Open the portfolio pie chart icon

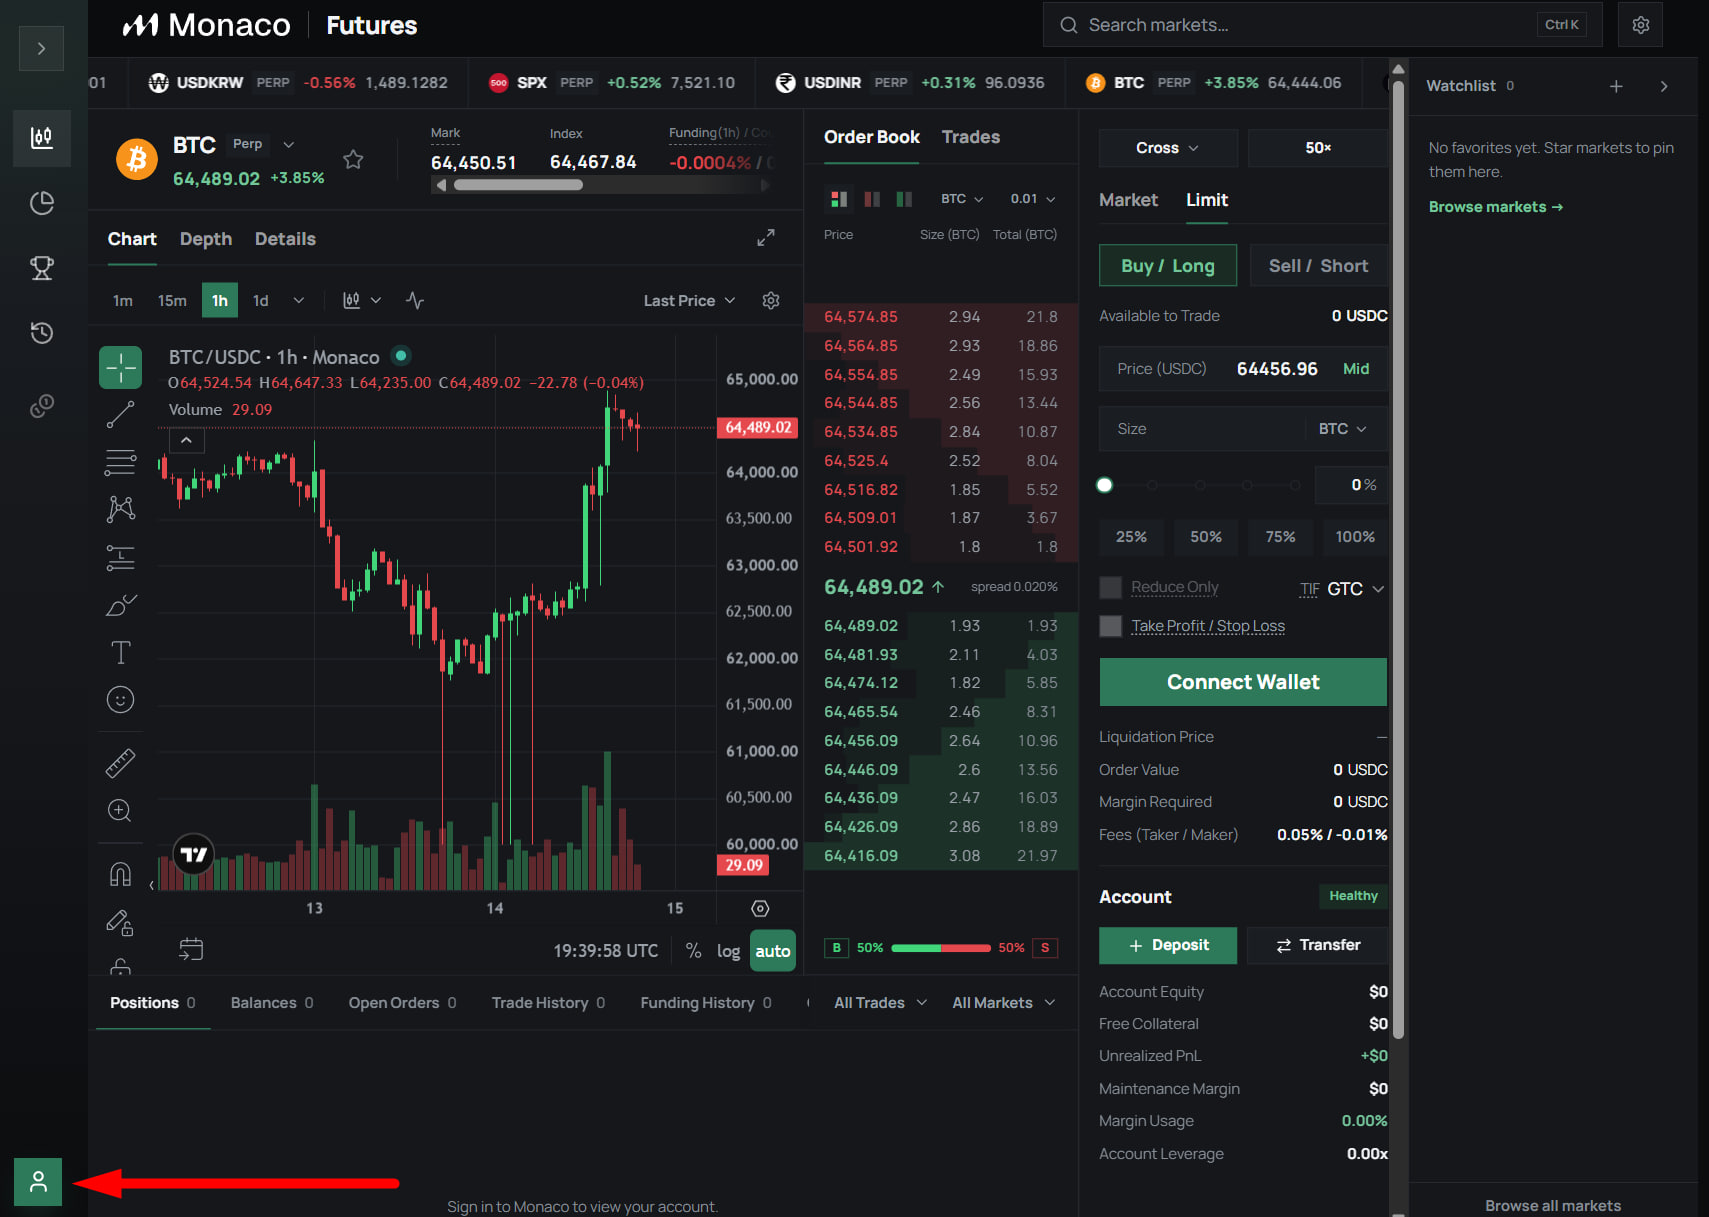point(42,203)
